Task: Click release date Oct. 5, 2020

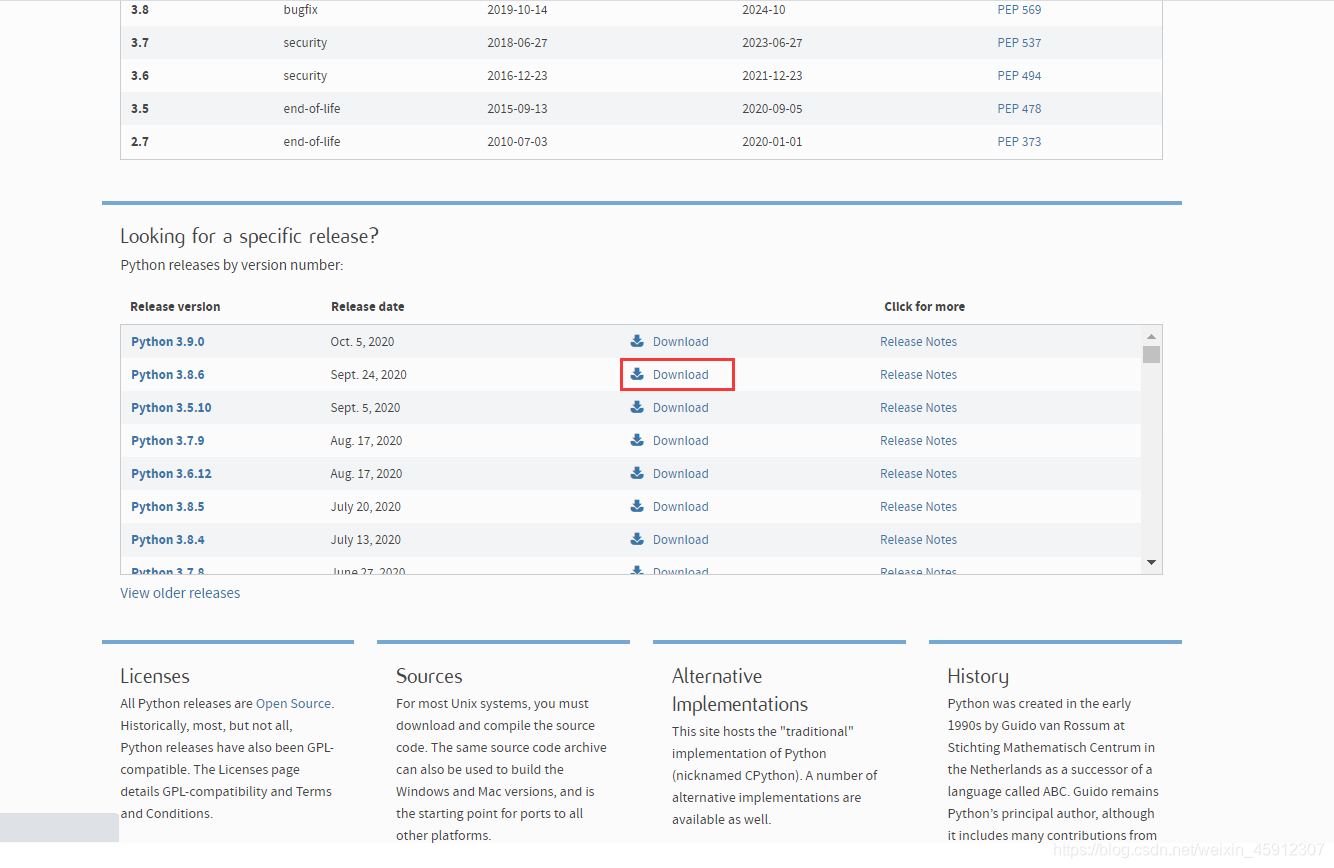Action: (362, 342)
